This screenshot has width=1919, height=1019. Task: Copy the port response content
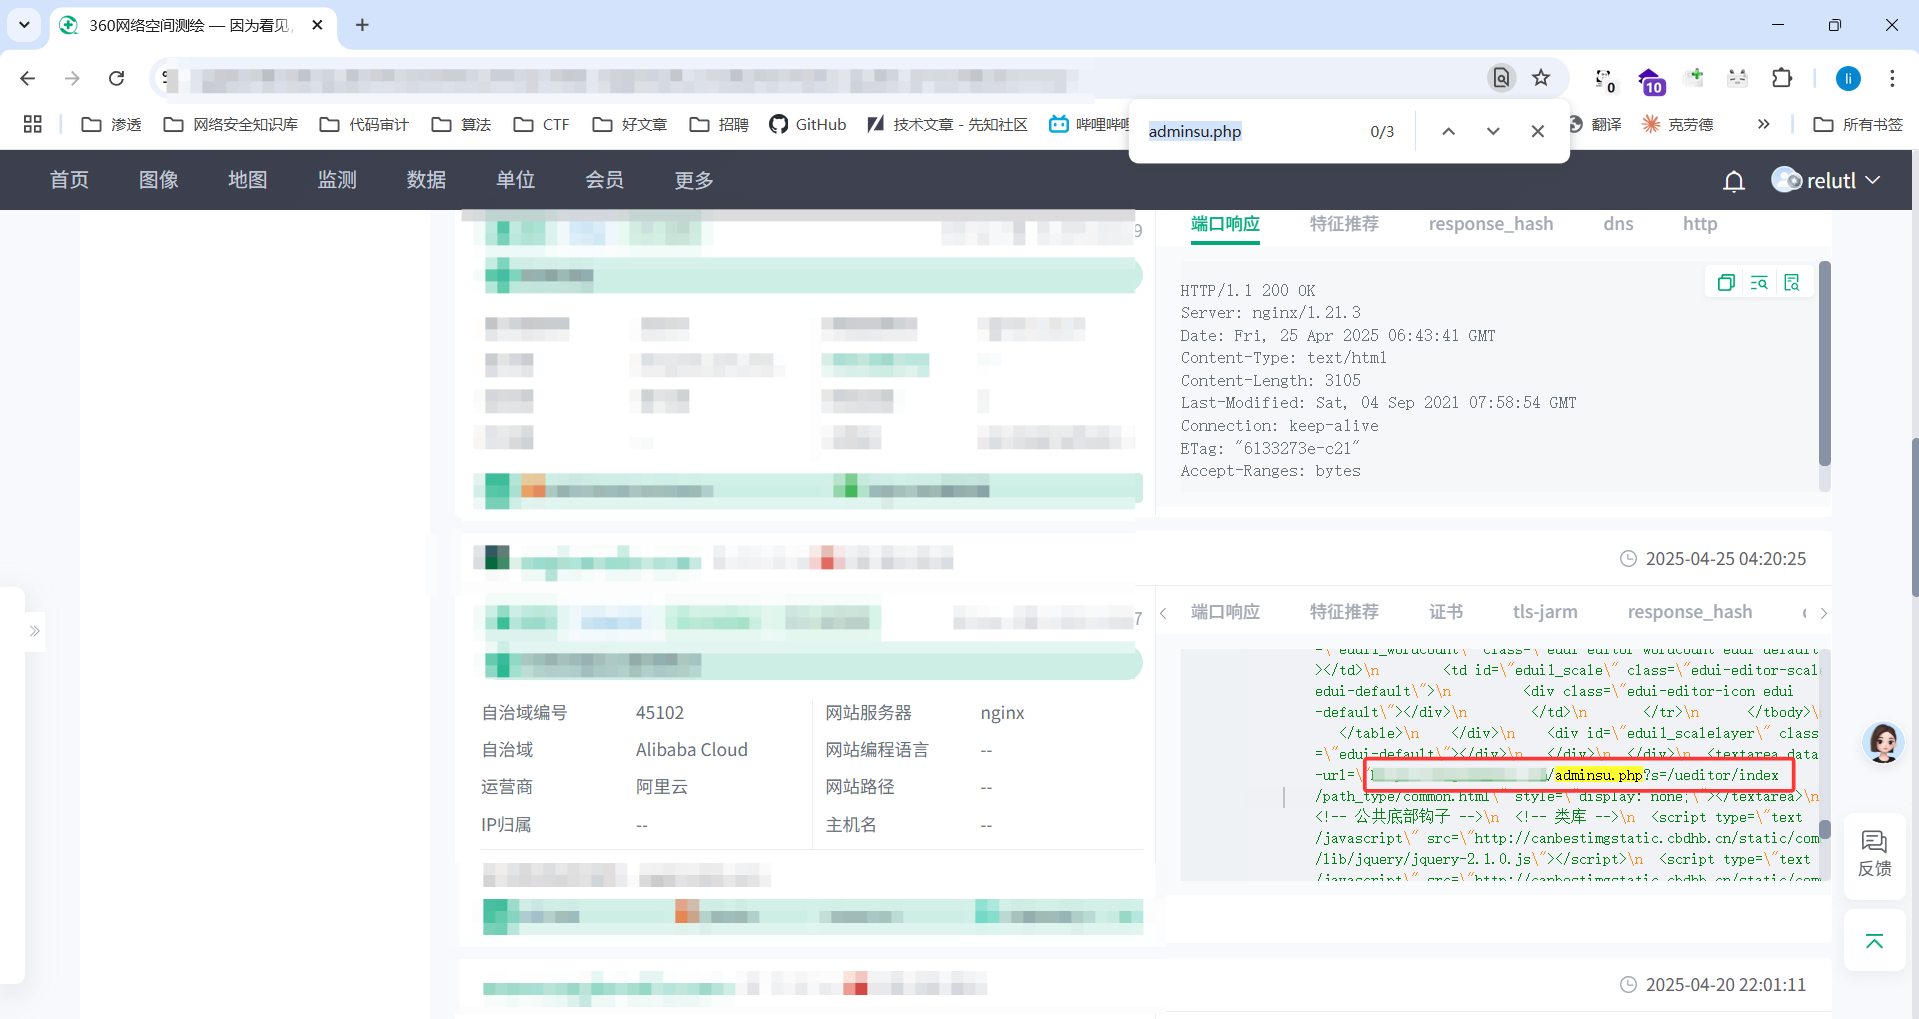1726,283
